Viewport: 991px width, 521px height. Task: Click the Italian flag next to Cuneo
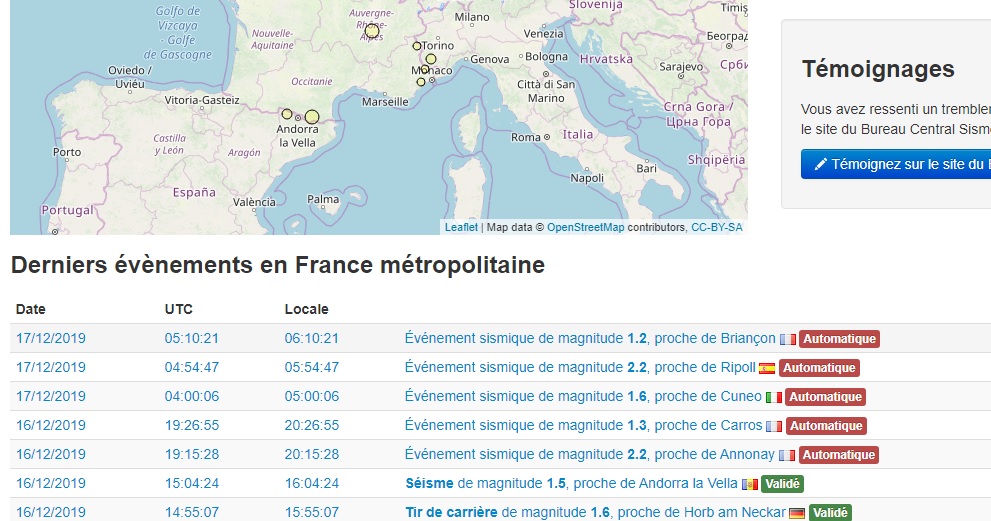coord(774,397)
